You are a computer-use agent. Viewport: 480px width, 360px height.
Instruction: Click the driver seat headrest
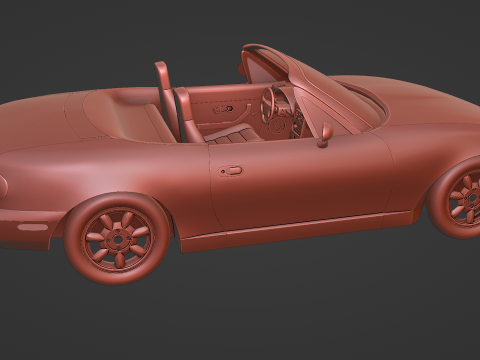tap(163, 76)
